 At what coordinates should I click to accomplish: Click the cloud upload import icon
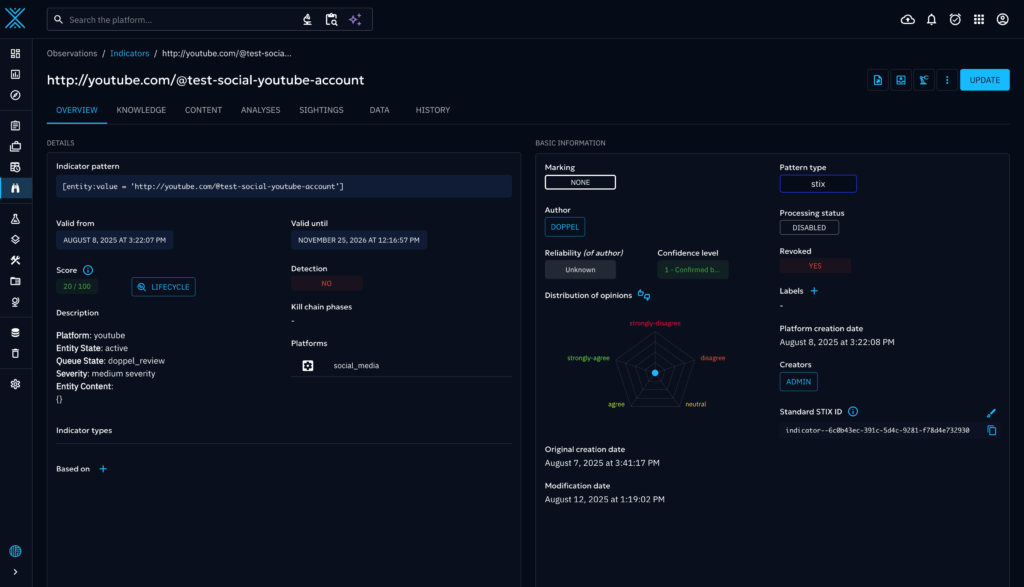coord(908,19)
